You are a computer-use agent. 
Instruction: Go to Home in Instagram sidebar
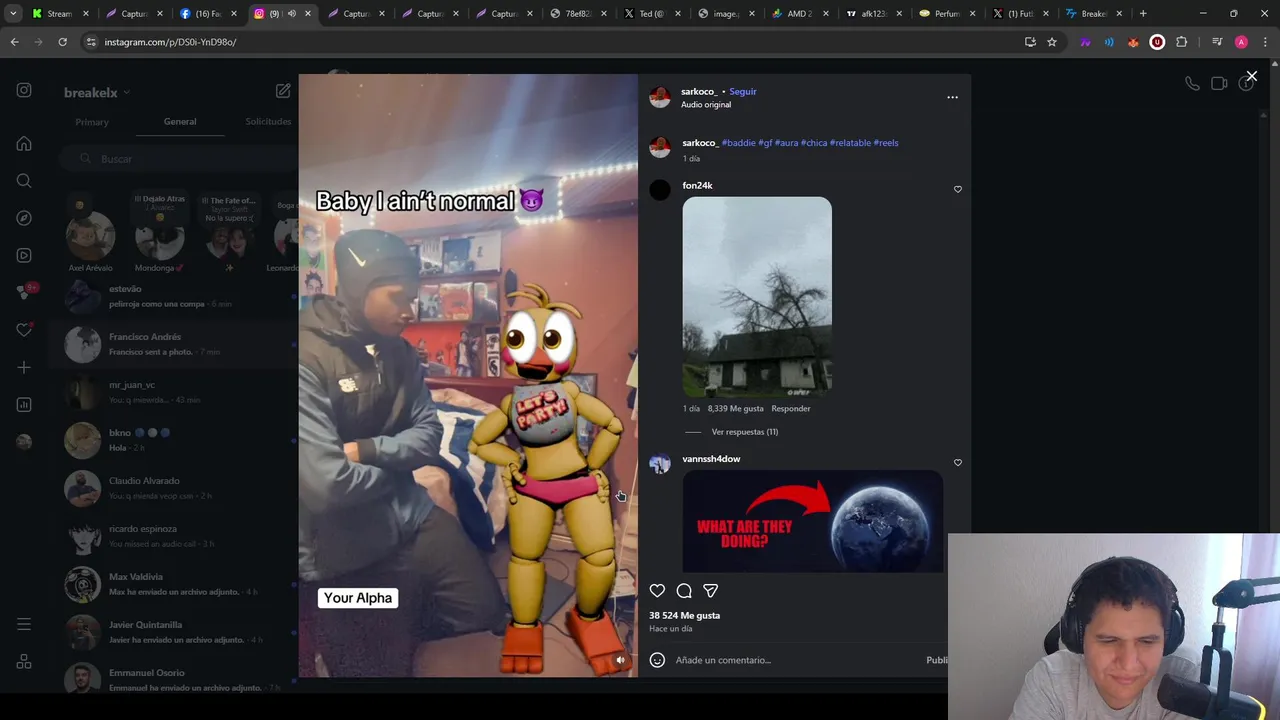coord(24,144)
